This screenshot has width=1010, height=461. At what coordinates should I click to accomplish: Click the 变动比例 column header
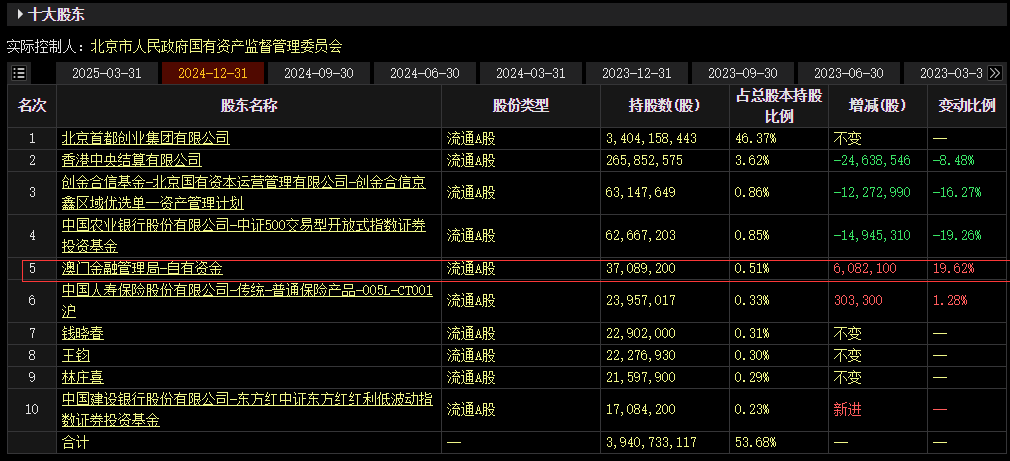(x=967, y=106)
